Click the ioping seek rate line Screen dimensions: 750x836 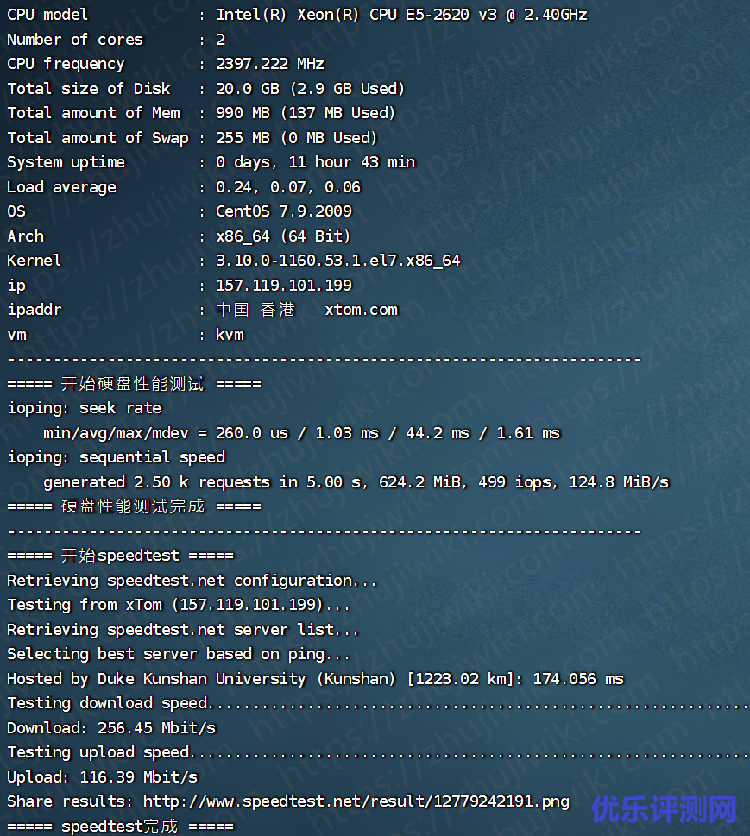pyautogui.click(x=84, y=408)
